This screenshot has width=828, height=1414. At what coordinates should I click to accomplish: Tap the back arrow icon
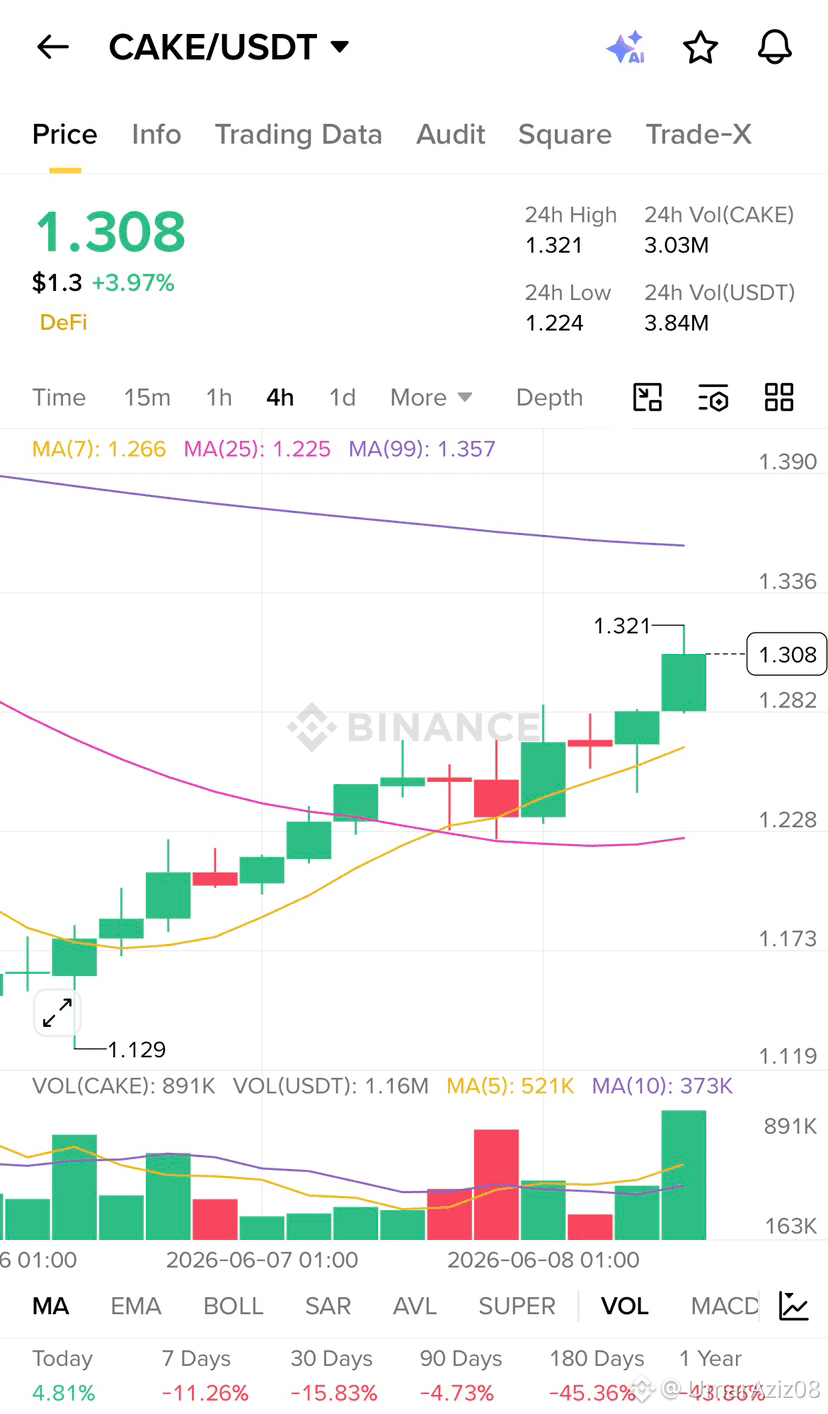pyautogui.click(x=52, y=47)
